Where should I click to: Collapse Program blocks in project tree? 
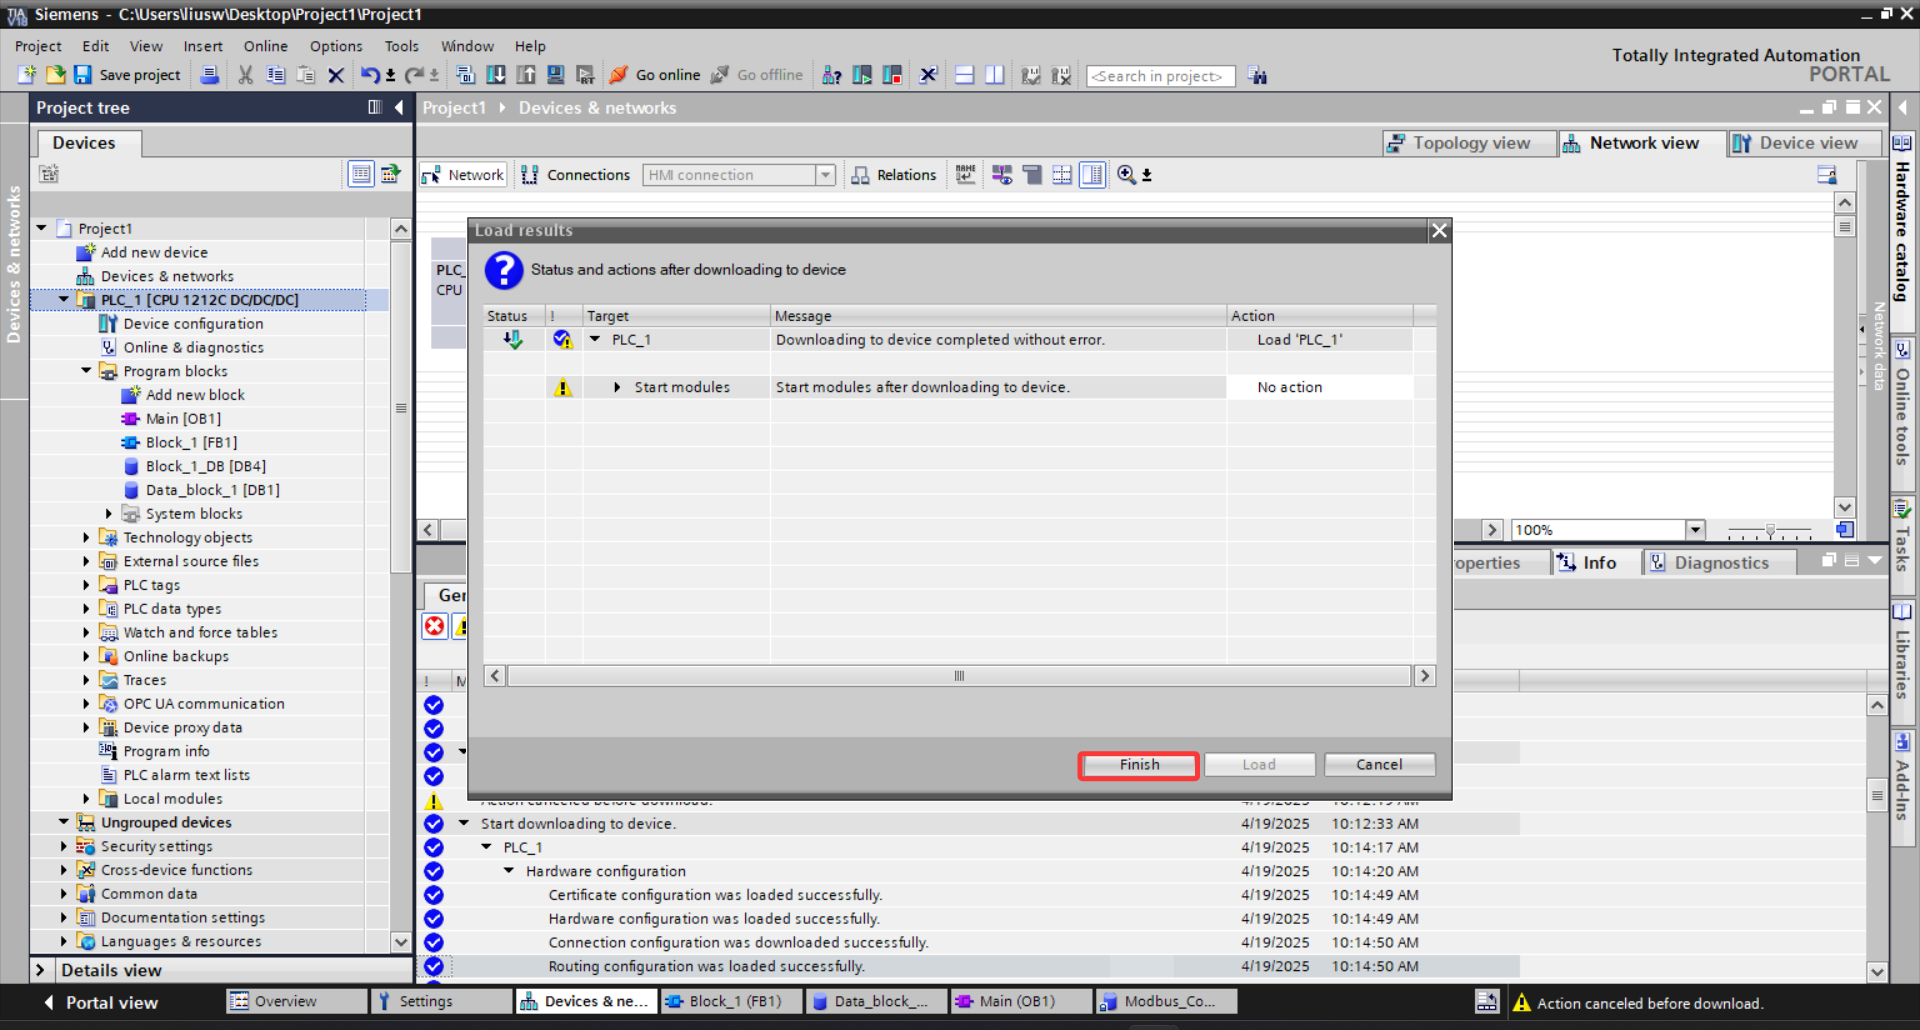(x=86, y=371)
